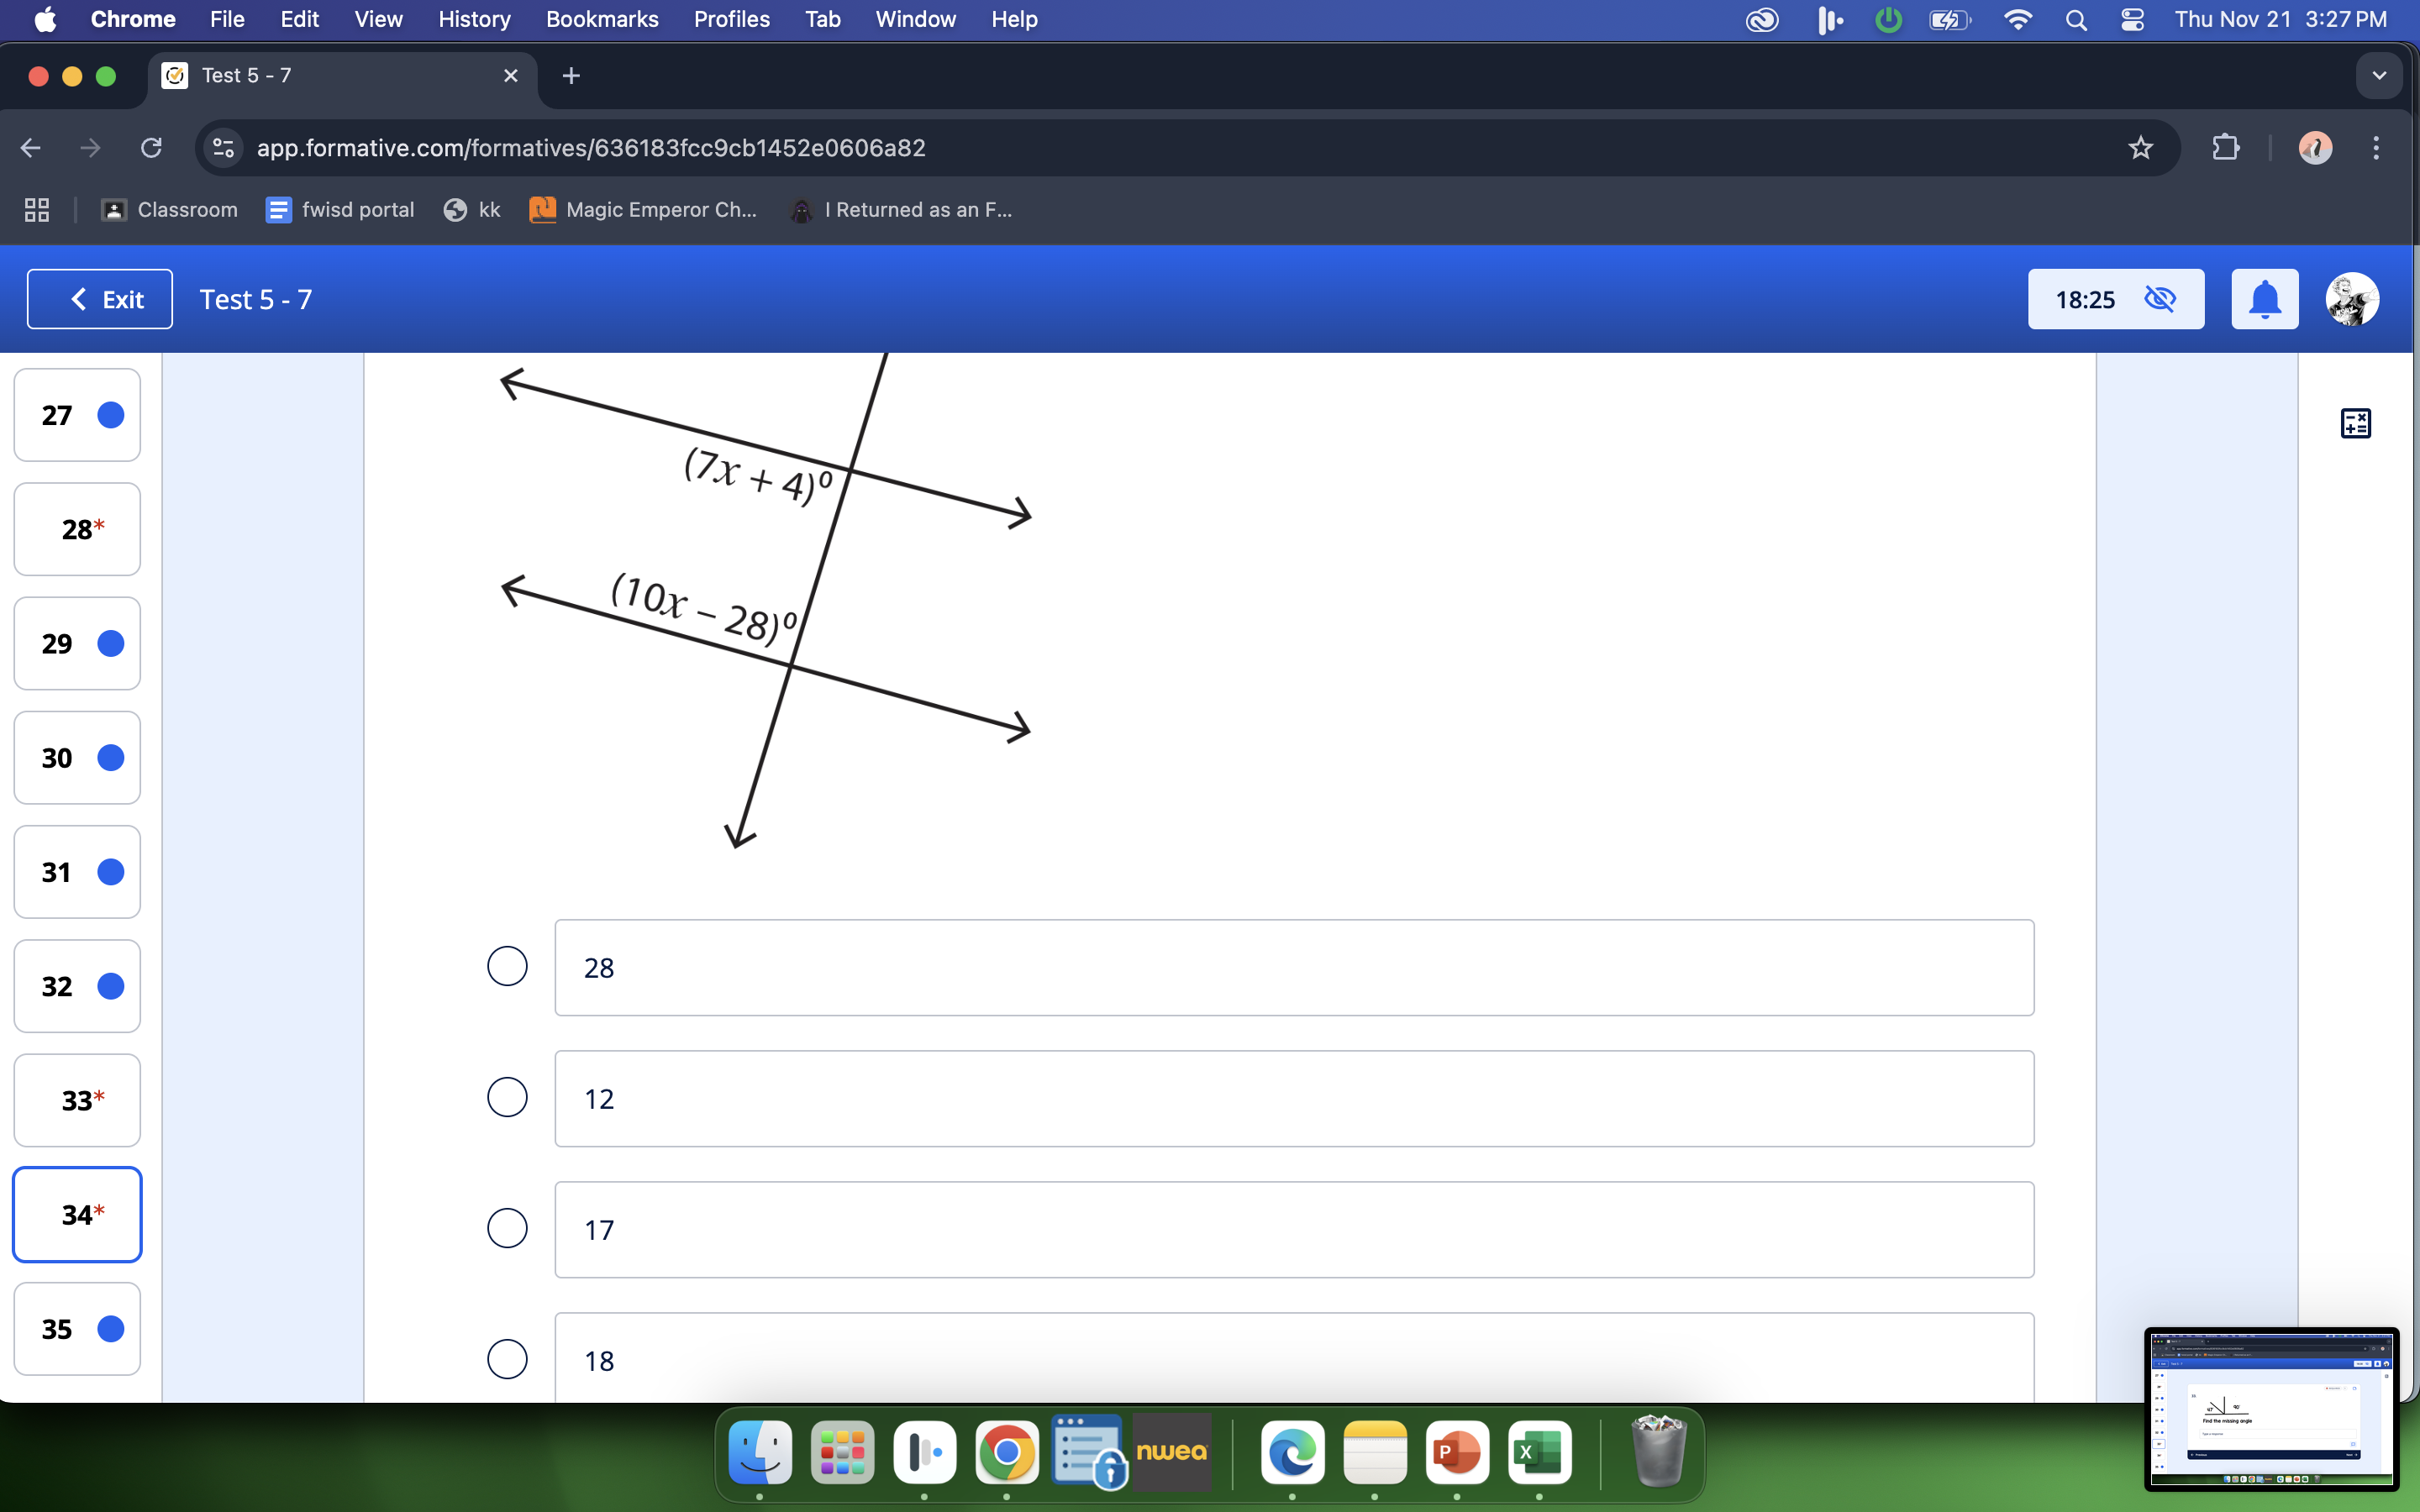Open a new tab with plus button
The image size is (2420, 1512).
point(571,76)
